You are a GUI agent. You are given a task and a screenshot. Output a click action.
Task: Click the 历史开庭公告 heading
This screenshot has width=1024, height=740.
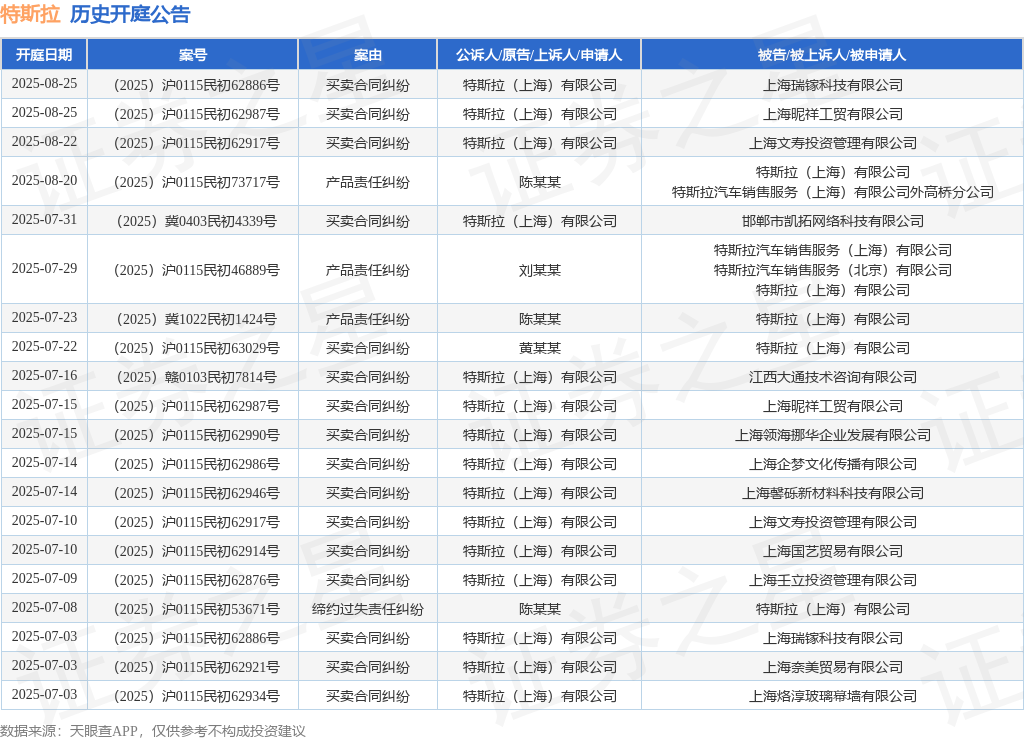click(130, 14)
